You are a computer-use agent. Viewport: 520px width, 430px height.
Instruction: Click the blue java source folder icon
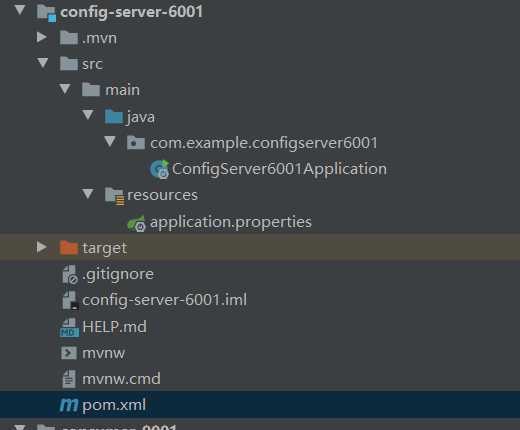tap(114, 117)
